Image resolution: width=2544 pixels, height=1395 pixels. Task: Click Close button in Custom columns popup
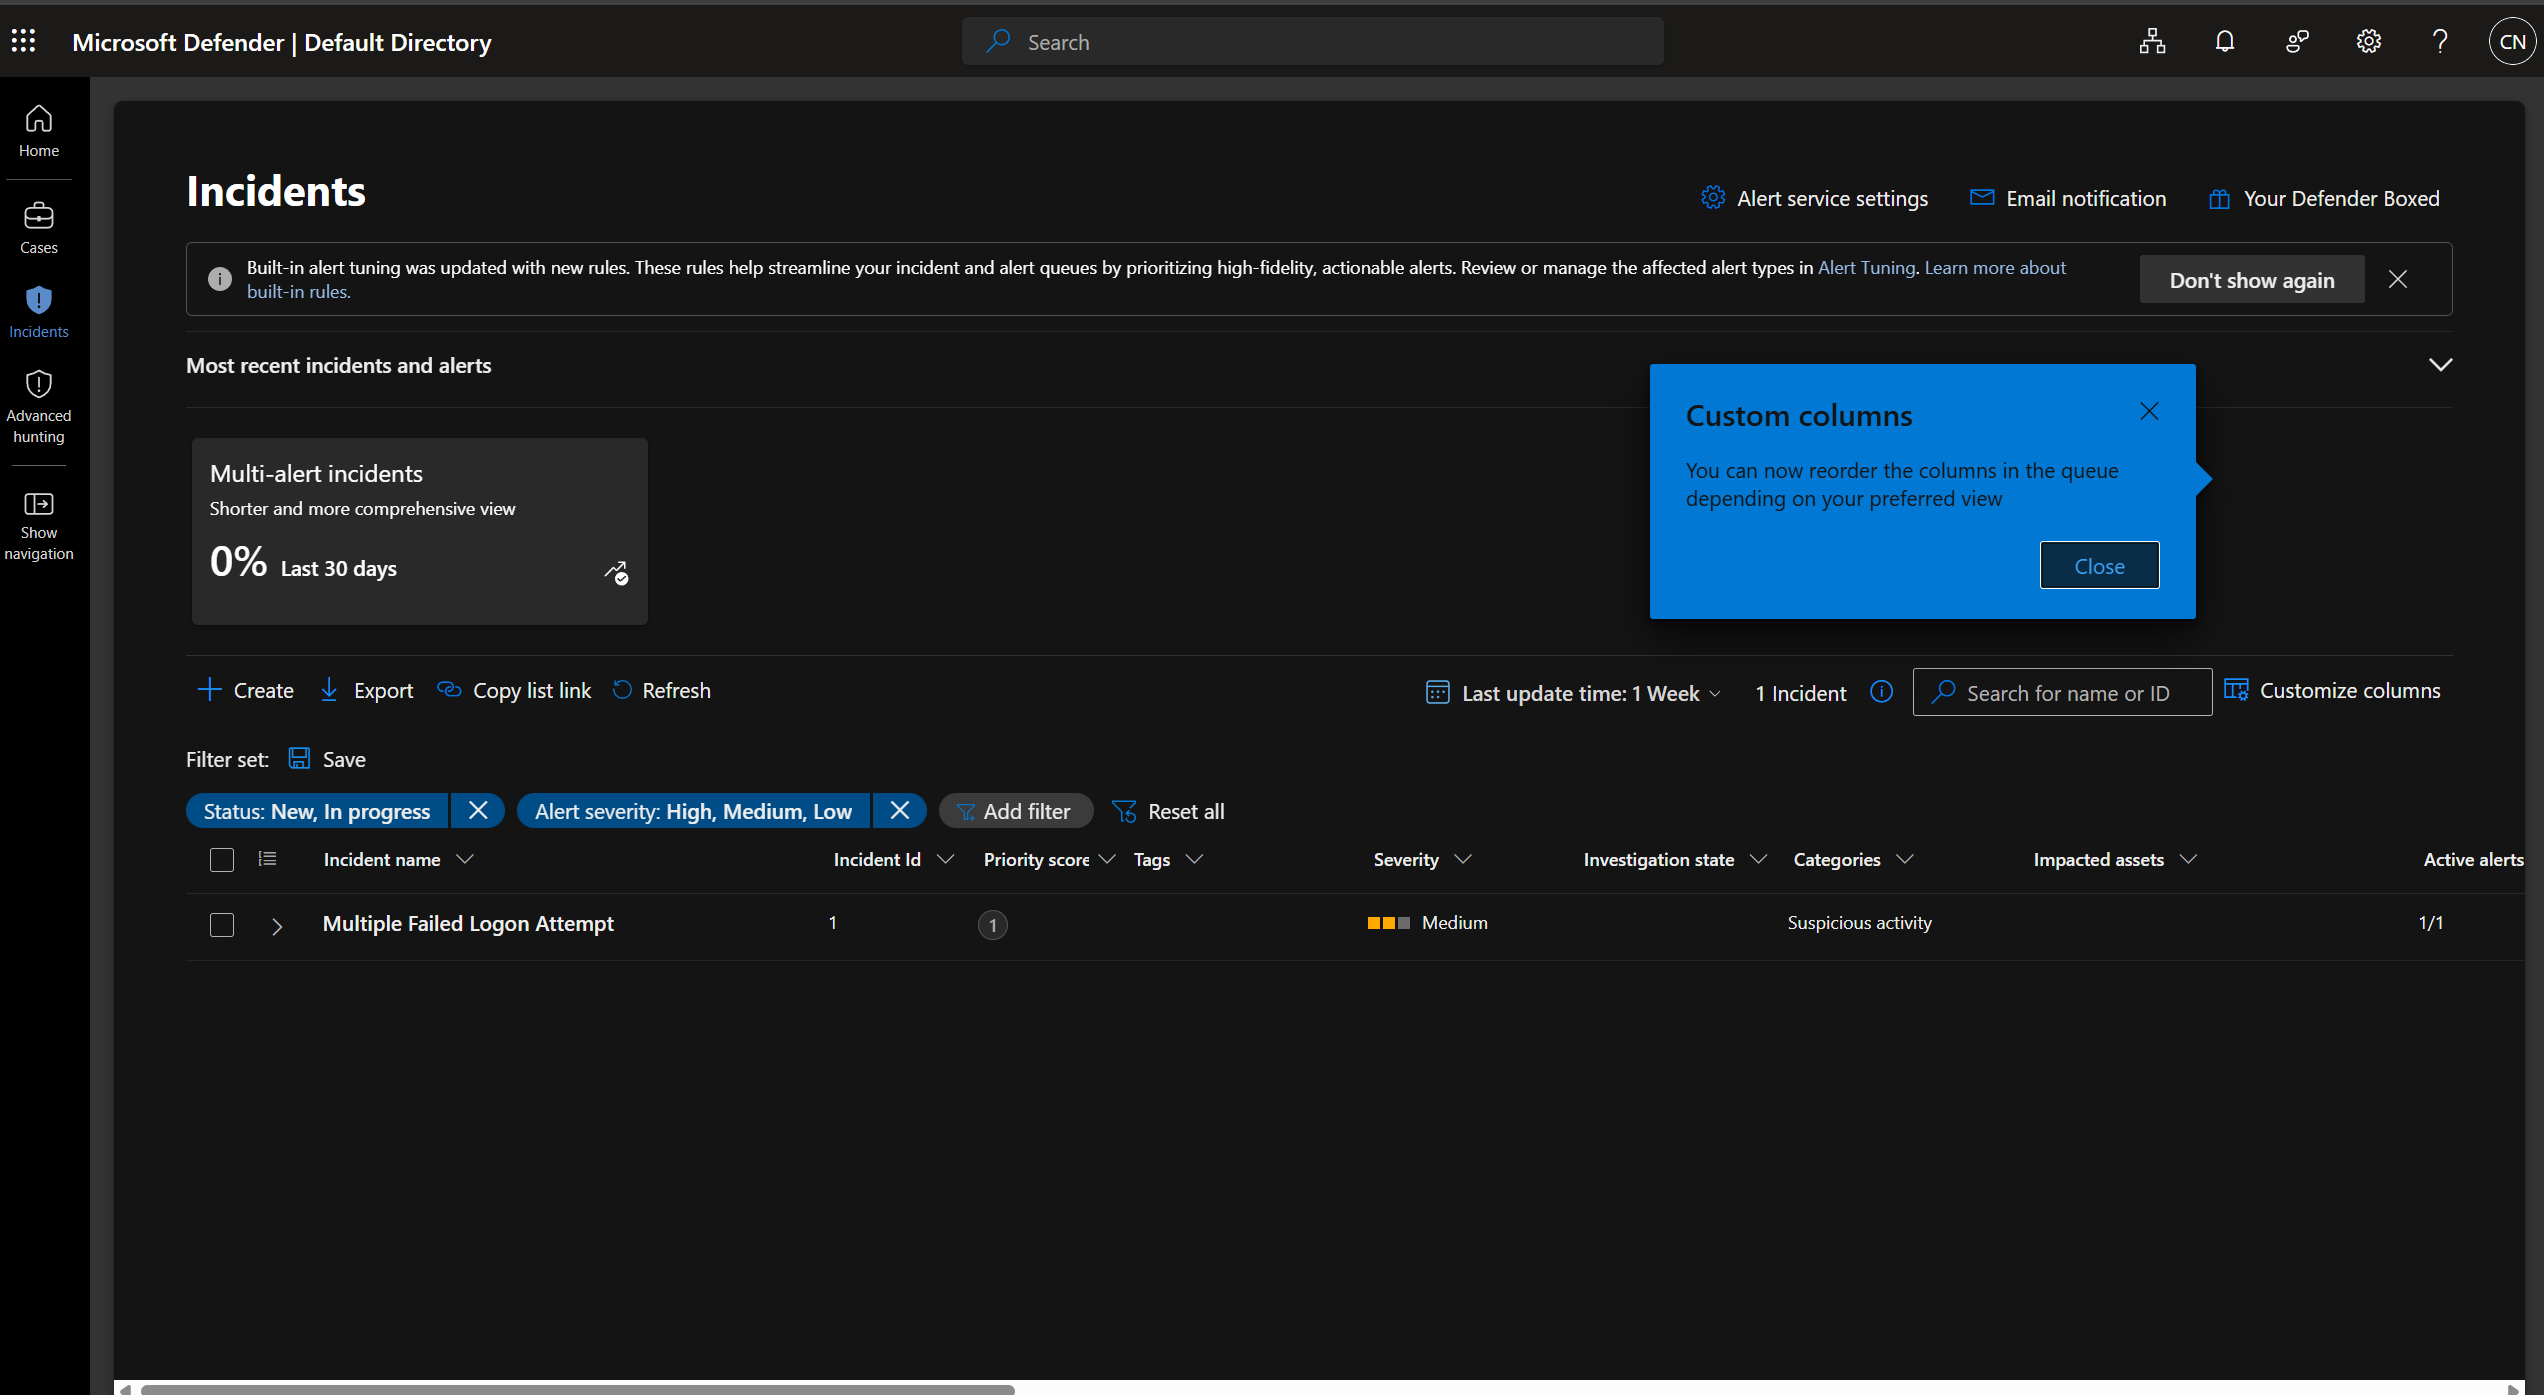pyautogui.click(x=2099, y=565)
